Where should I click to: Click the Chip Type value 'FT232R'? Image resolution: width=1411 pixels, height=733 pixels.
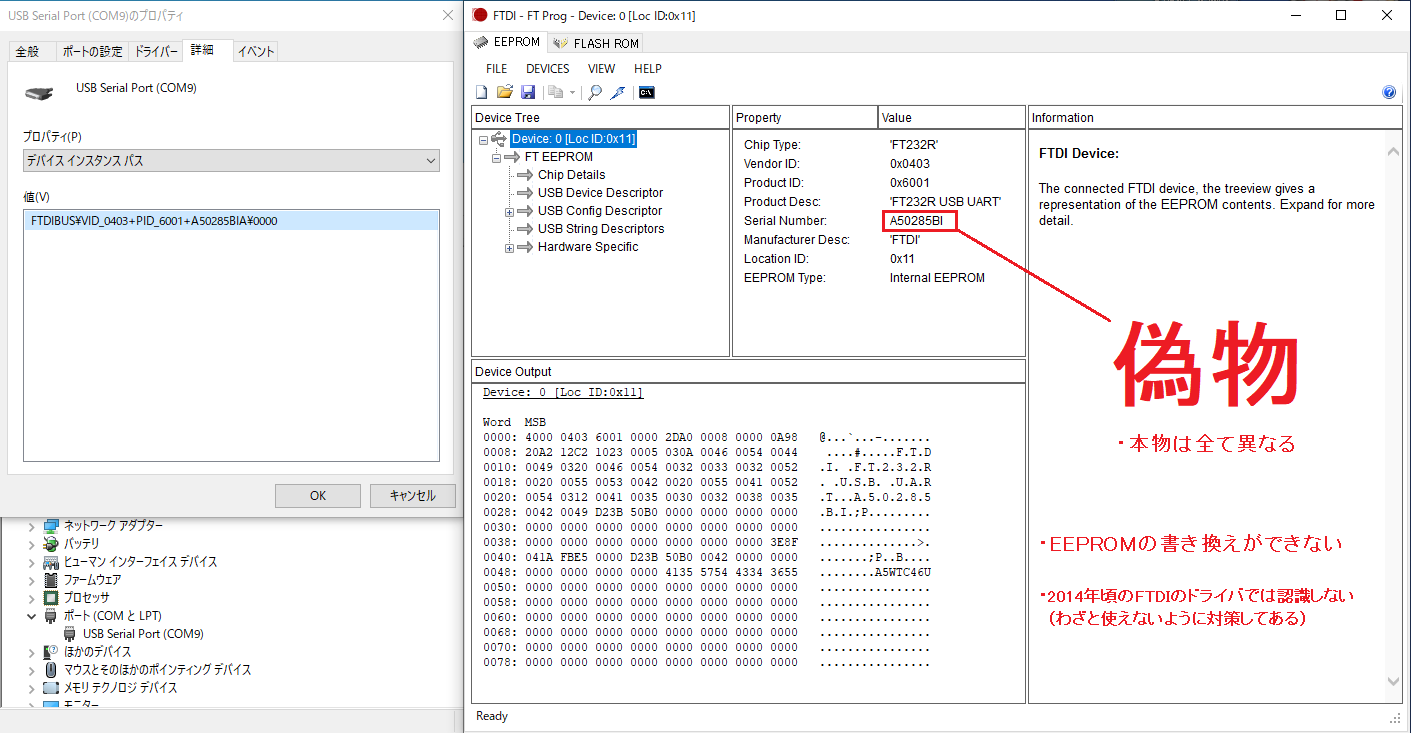point(914,145)
